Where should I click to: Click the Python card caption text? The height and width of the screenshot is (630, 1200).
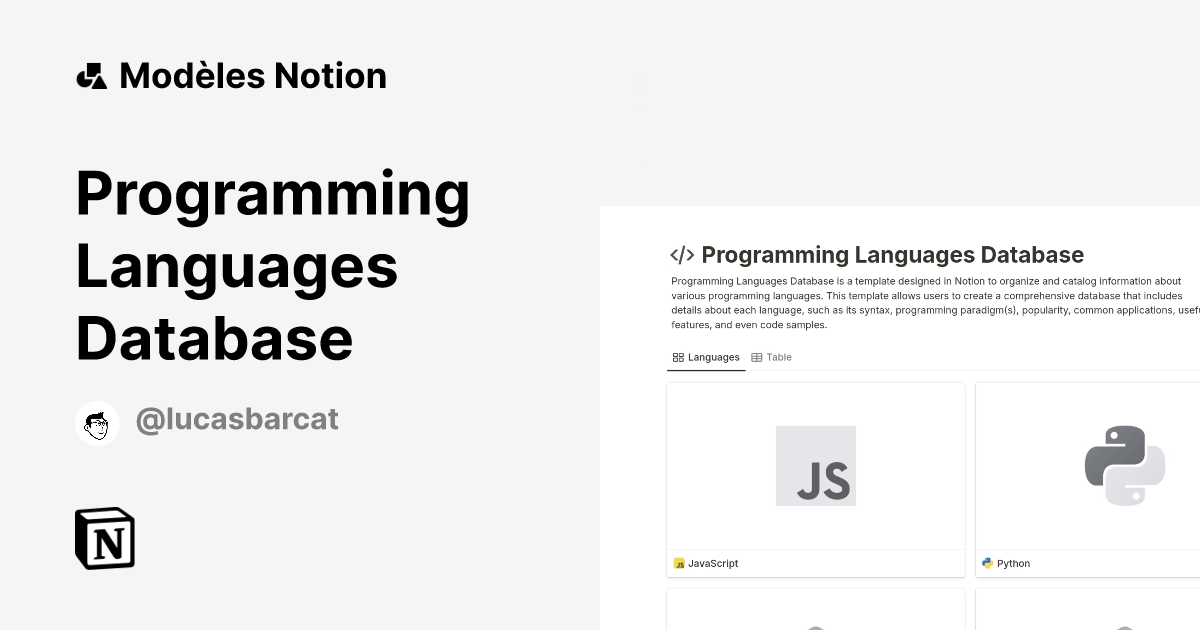[1013, 563]
